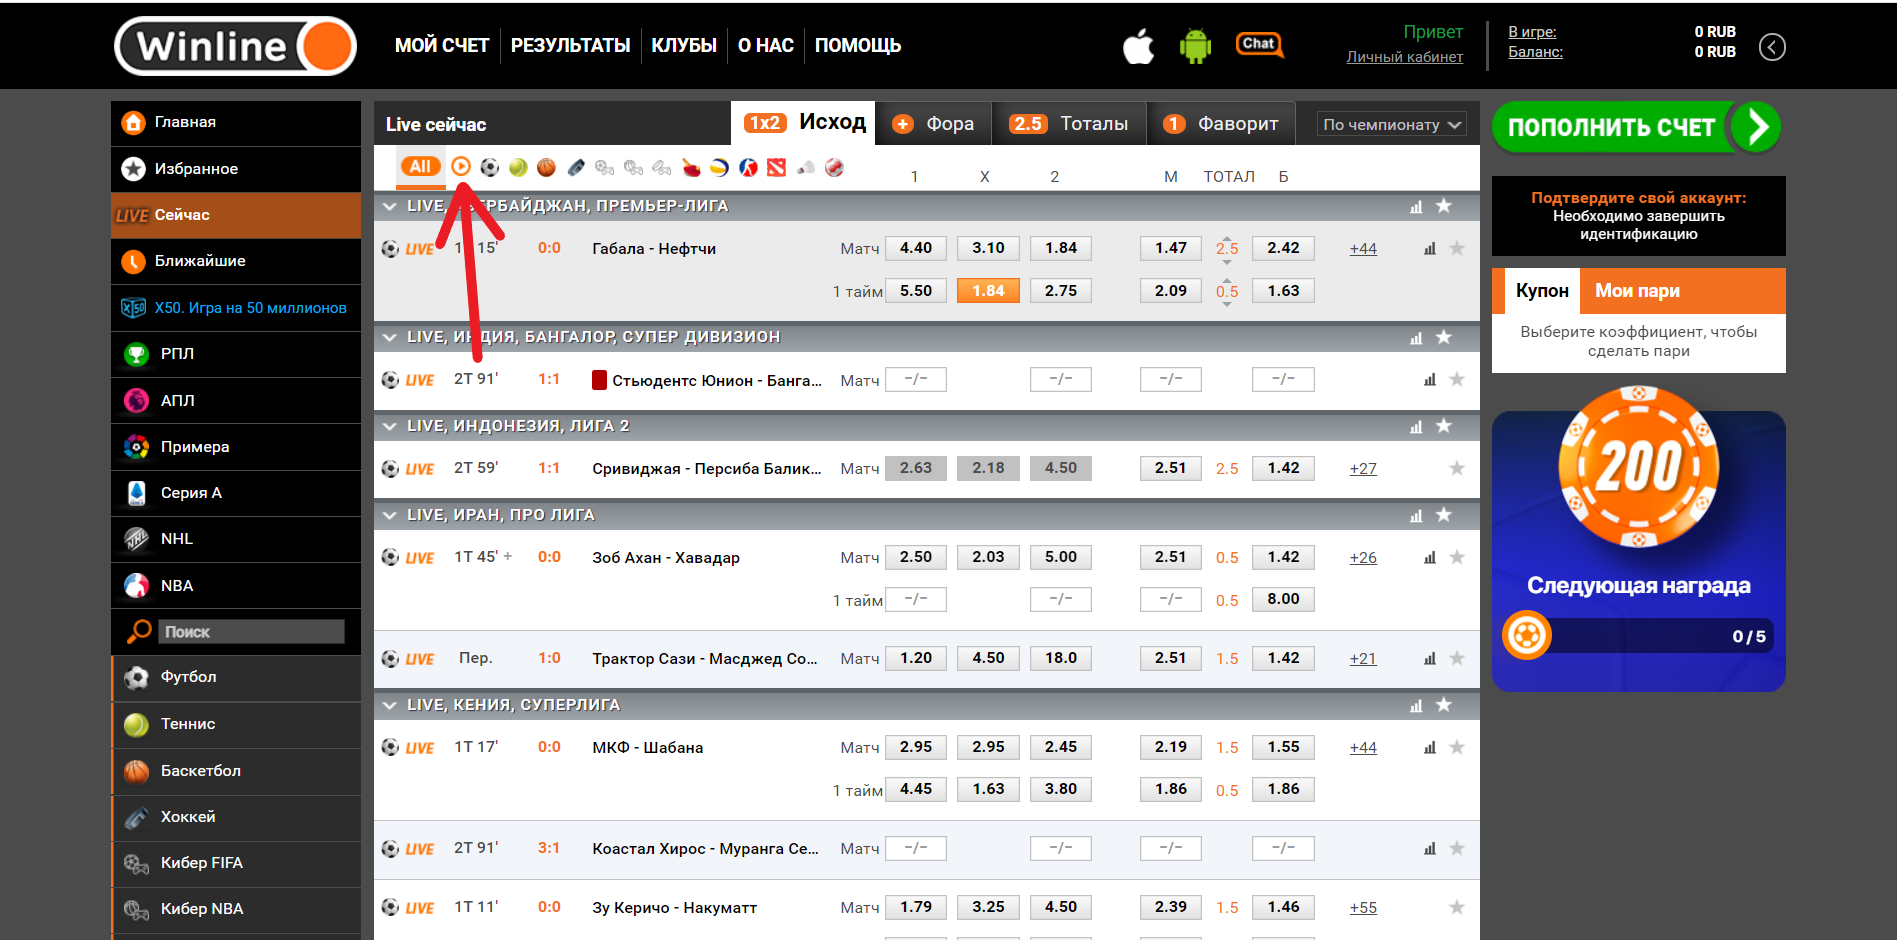The width and height of the screenshot is (1897, 940).
Task: Click the Поиск search field
Action: click(x=251, y=632)
